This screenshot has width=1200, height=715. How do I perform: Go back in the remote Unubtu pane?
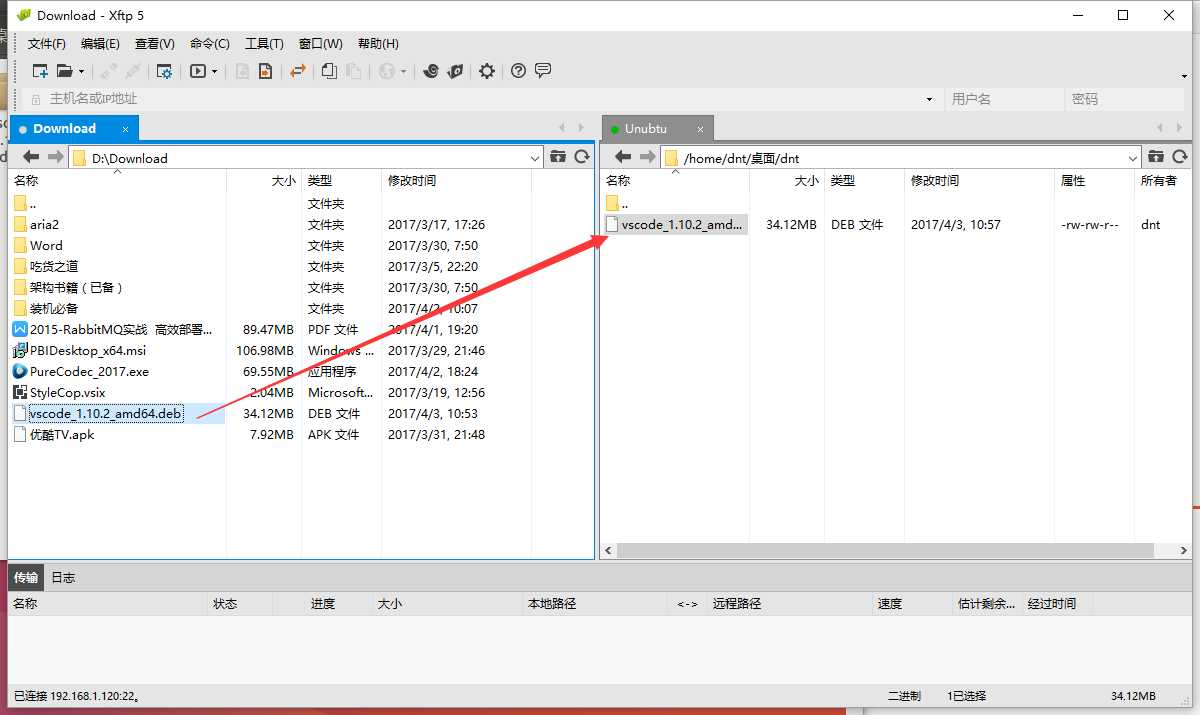pos(623,157)
